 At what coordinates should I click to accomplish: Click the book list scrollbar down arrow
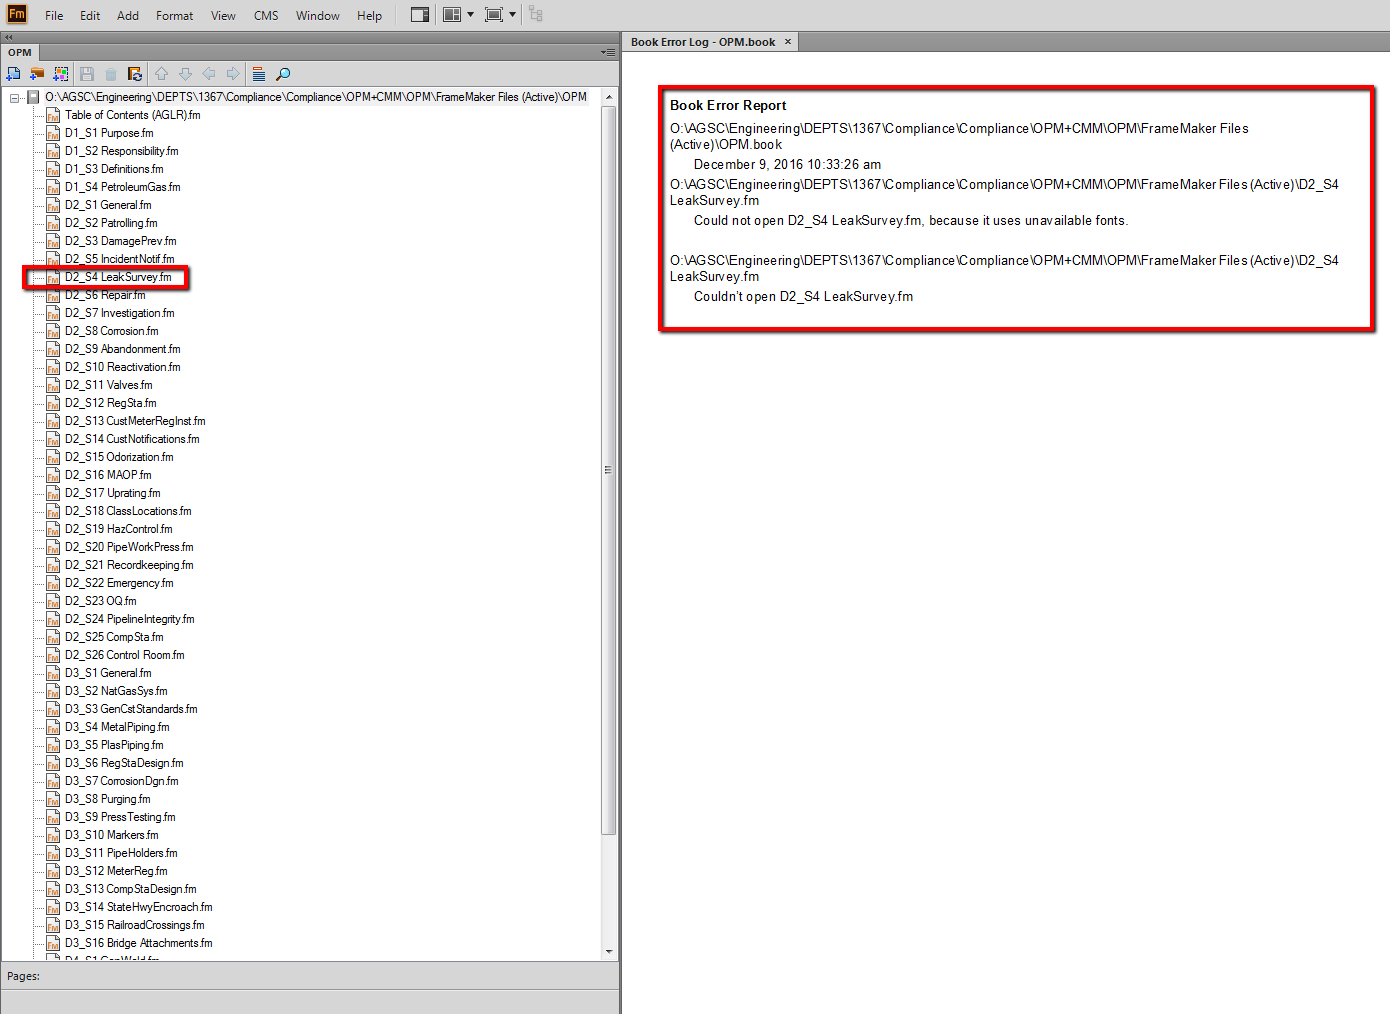(x=609, y=952)
